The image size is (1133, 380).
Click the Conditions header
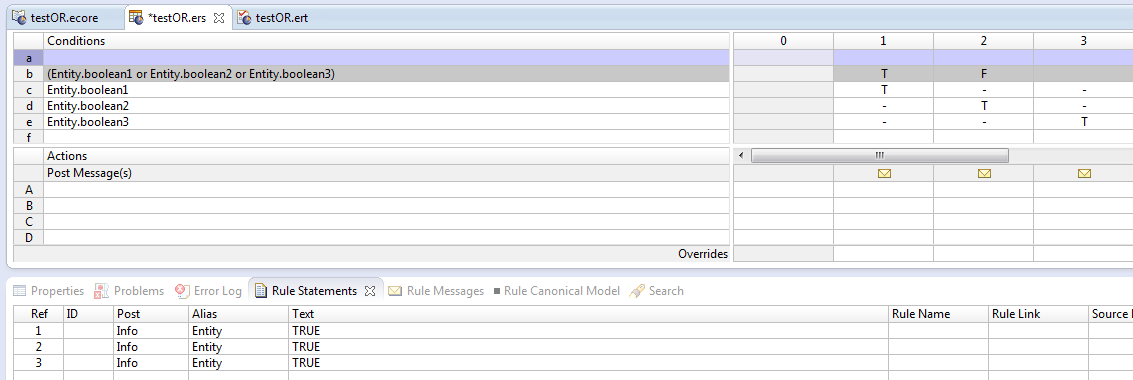click(386, 41)
